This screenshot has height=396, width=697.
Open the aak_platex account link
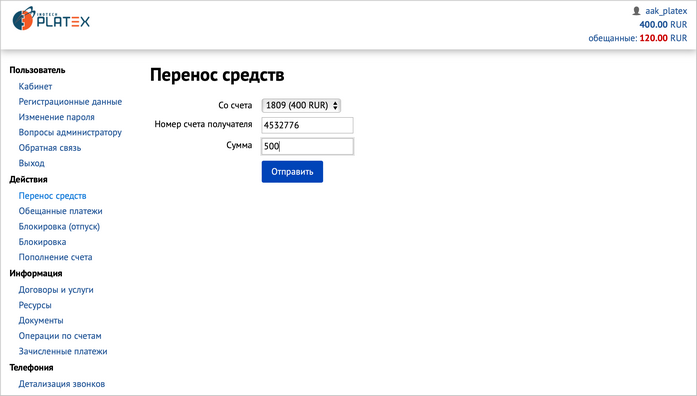(x=666, y=11)
